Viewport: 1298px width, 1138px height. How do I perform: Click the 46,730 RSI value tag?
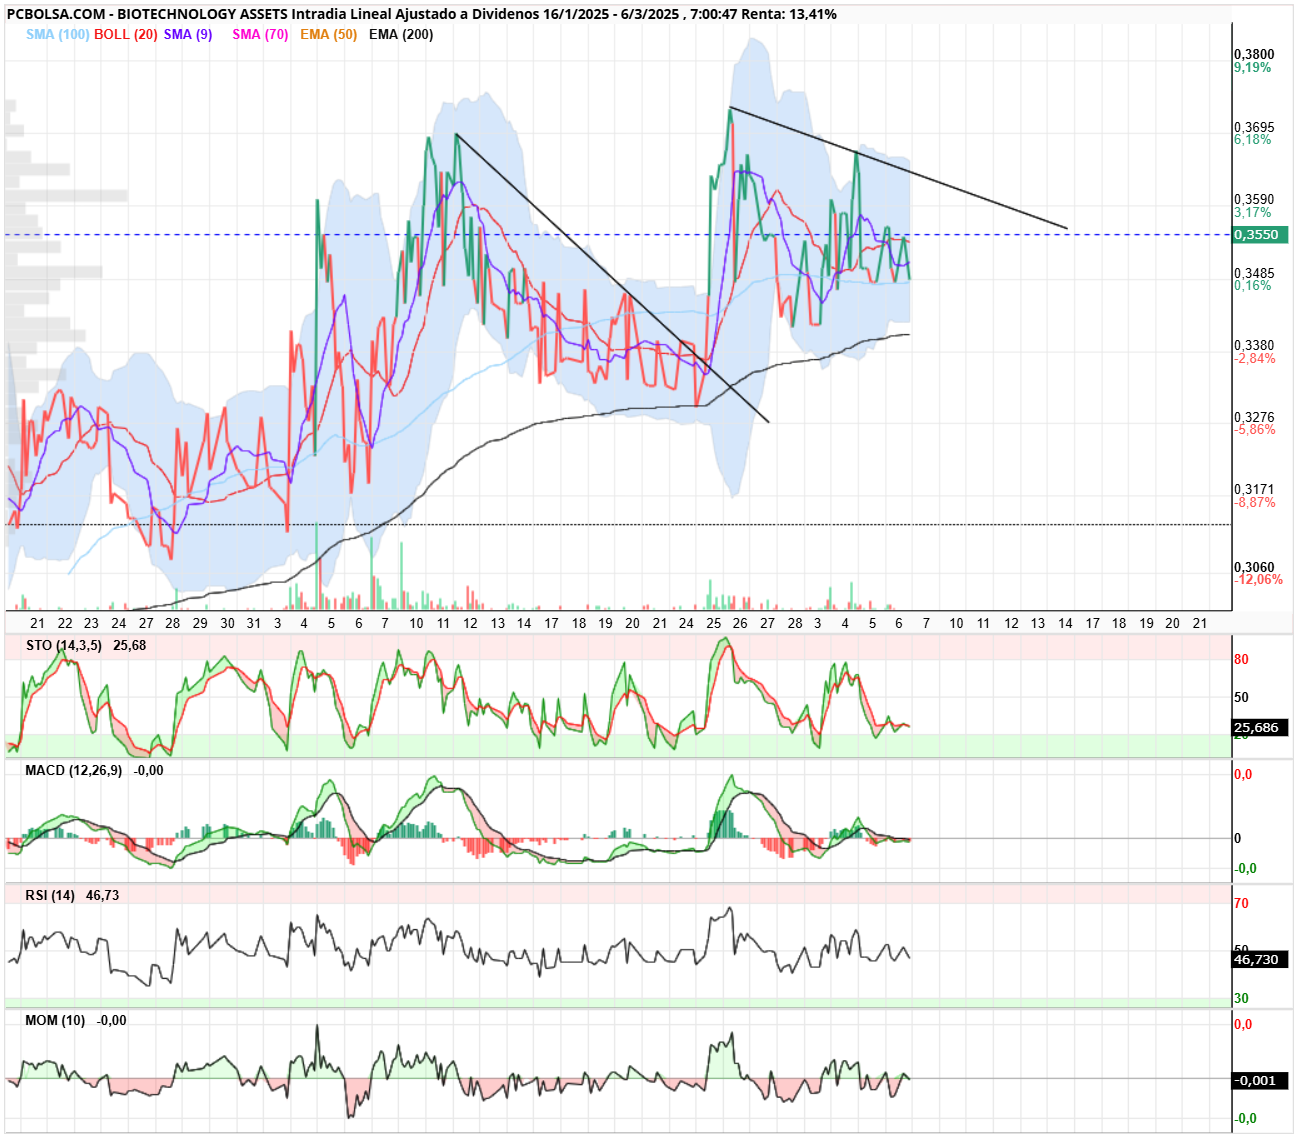click(x=1260, y=959)
